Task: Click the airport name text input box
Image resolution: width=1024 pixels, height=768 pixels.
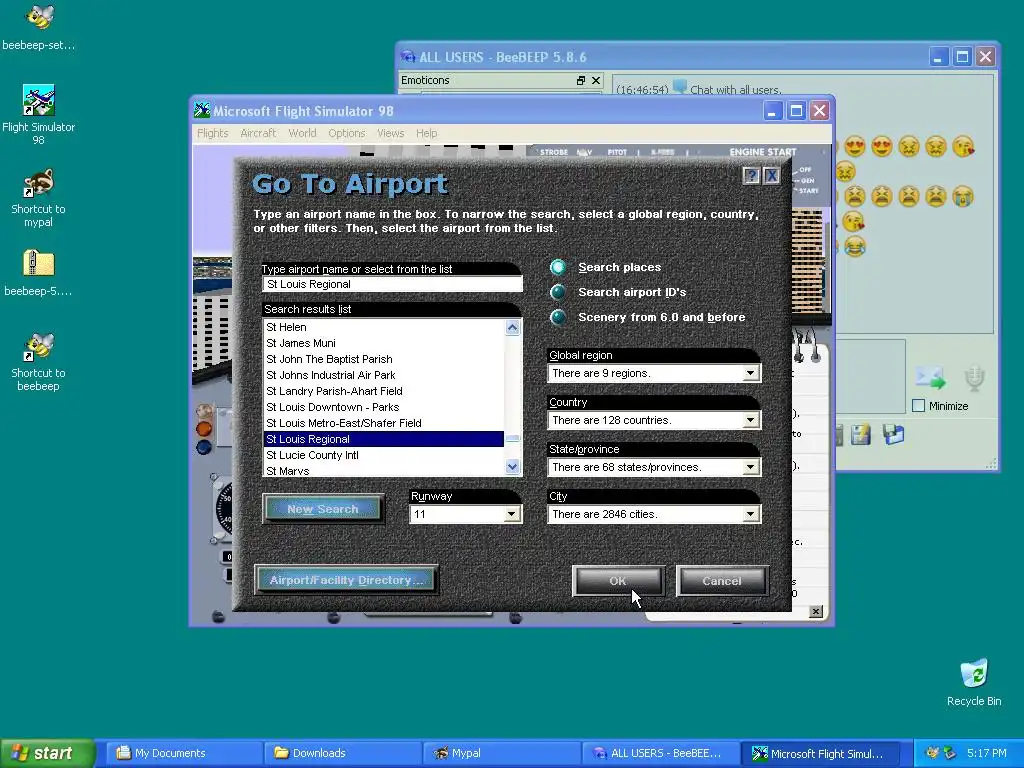Action: point(392,284)
